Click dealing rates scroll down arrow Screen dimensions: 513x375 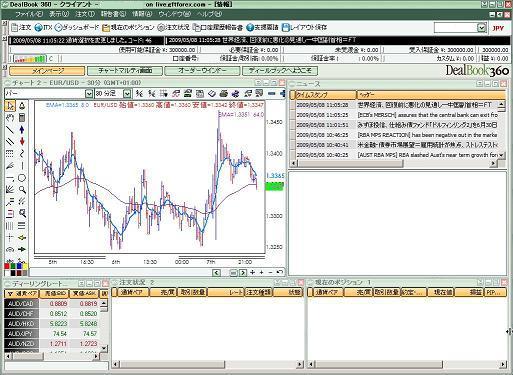(x=104, y=349)
